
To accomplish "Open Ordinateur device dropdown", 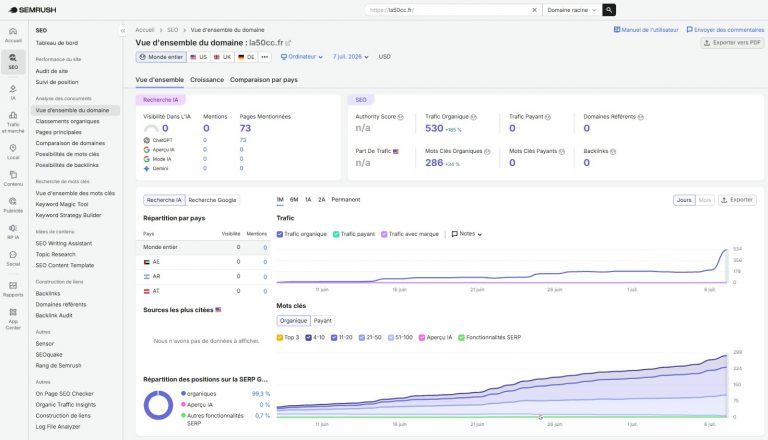I will (x=302, y=57).
